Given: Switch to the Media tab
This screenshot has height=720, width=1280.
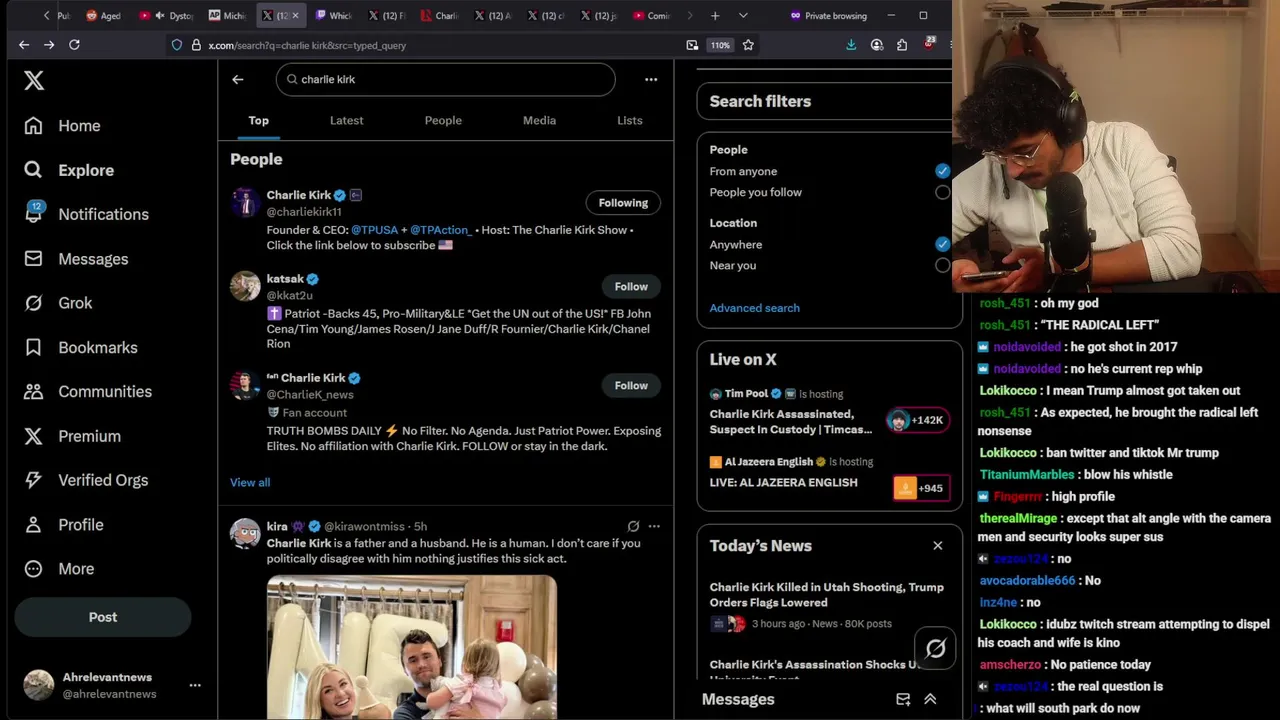Looking at the screenshot, I should 539,120.
